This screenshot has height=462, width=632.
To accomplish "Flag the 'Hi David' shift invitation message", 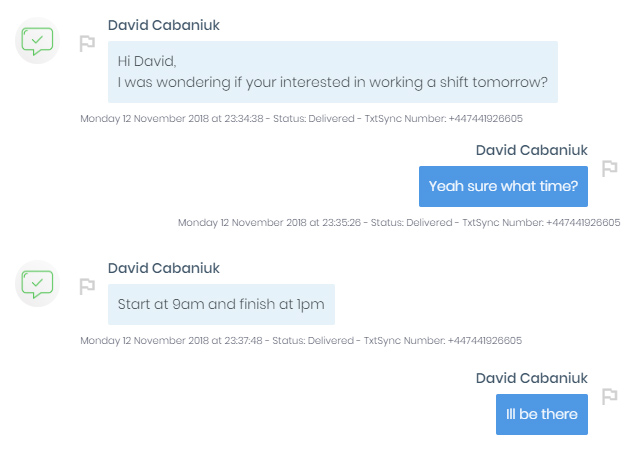I will click(x=87, y=43).
